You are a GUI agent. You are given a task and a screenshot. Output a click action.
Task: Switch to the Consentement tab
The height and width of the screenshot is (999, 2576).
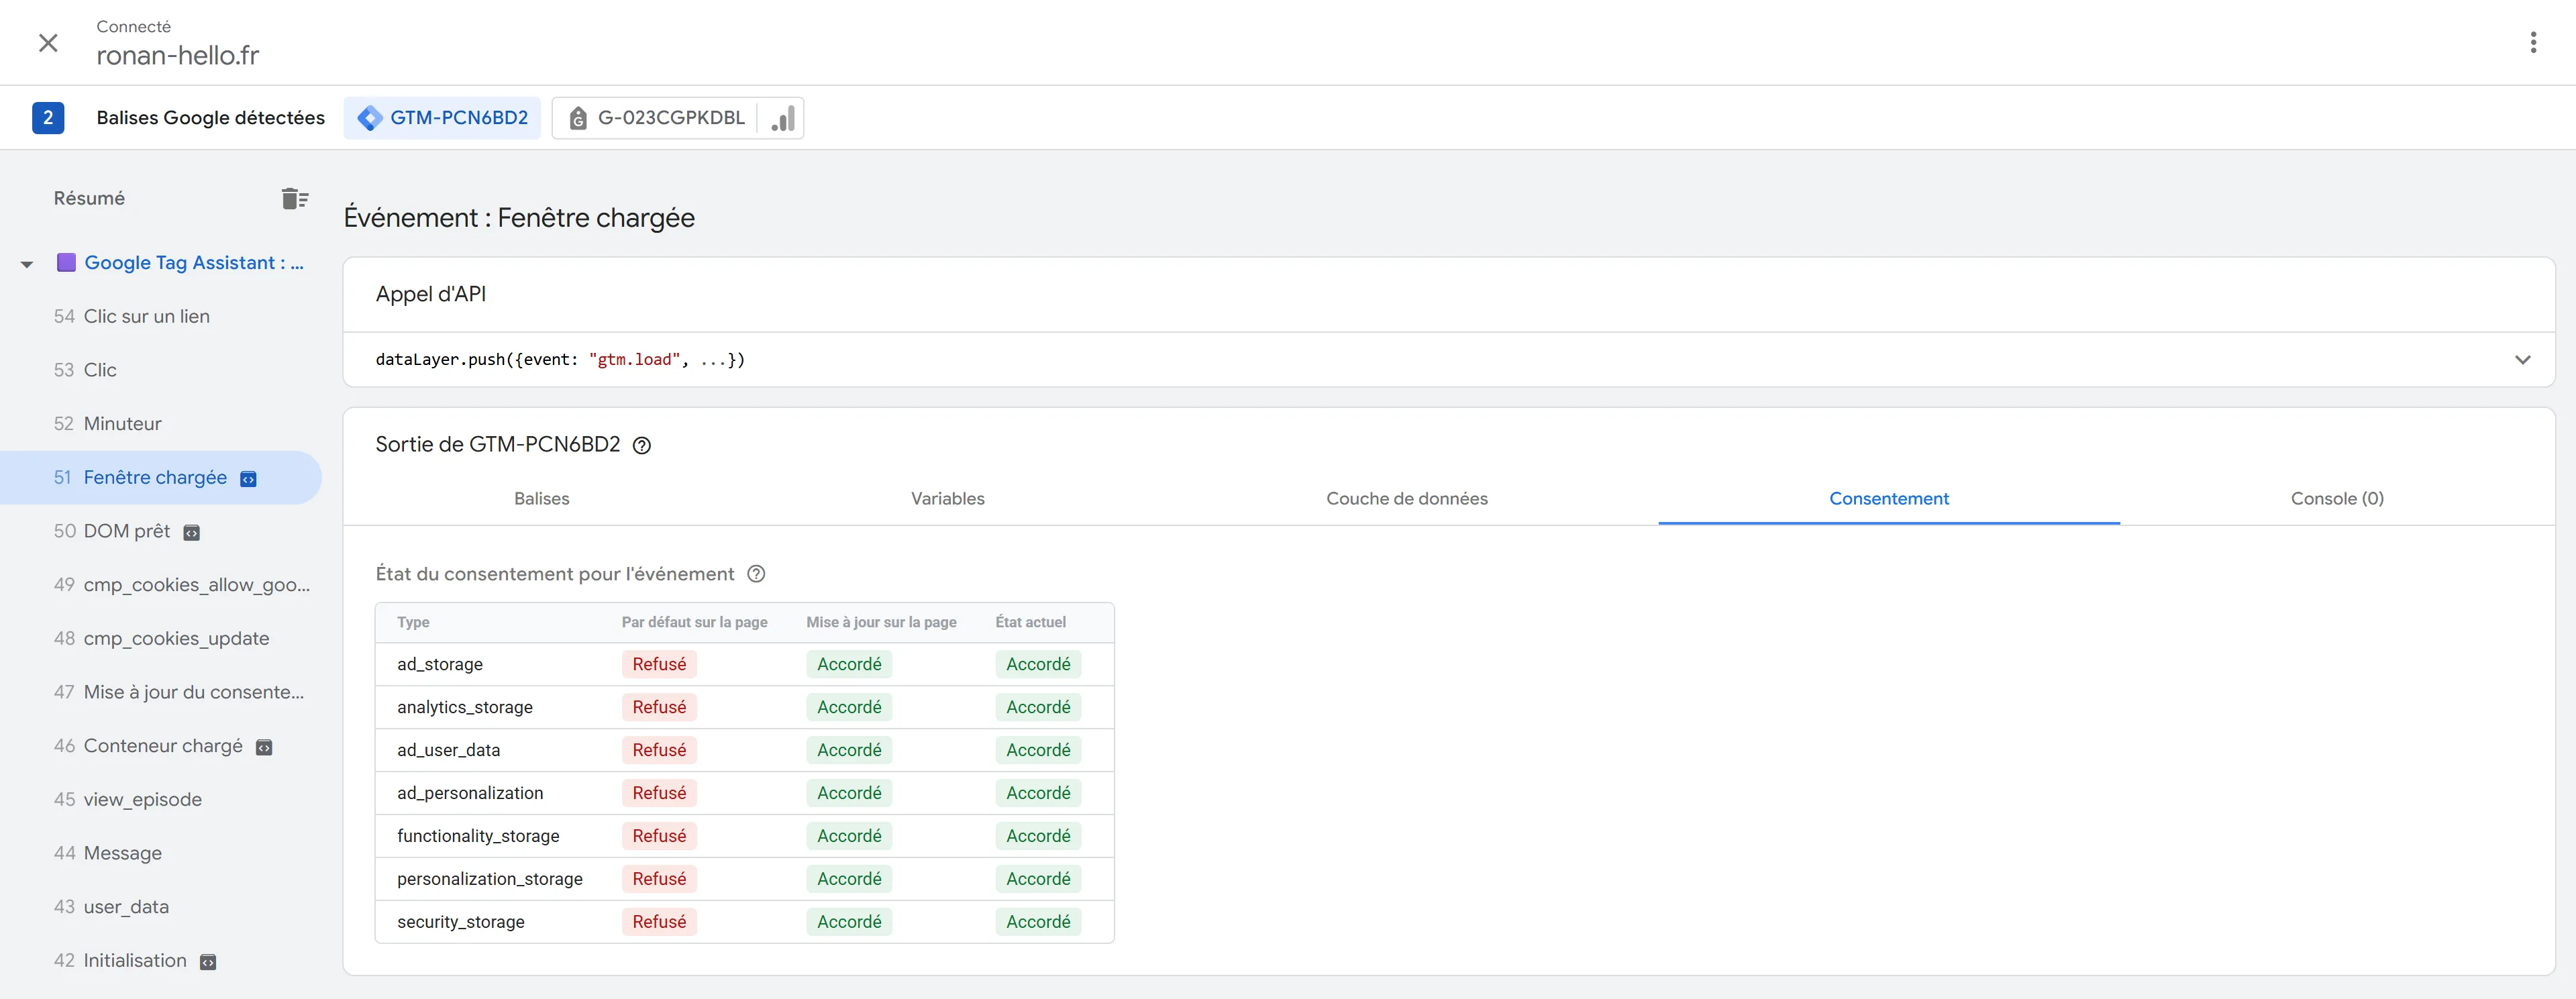click(1888, 498)
